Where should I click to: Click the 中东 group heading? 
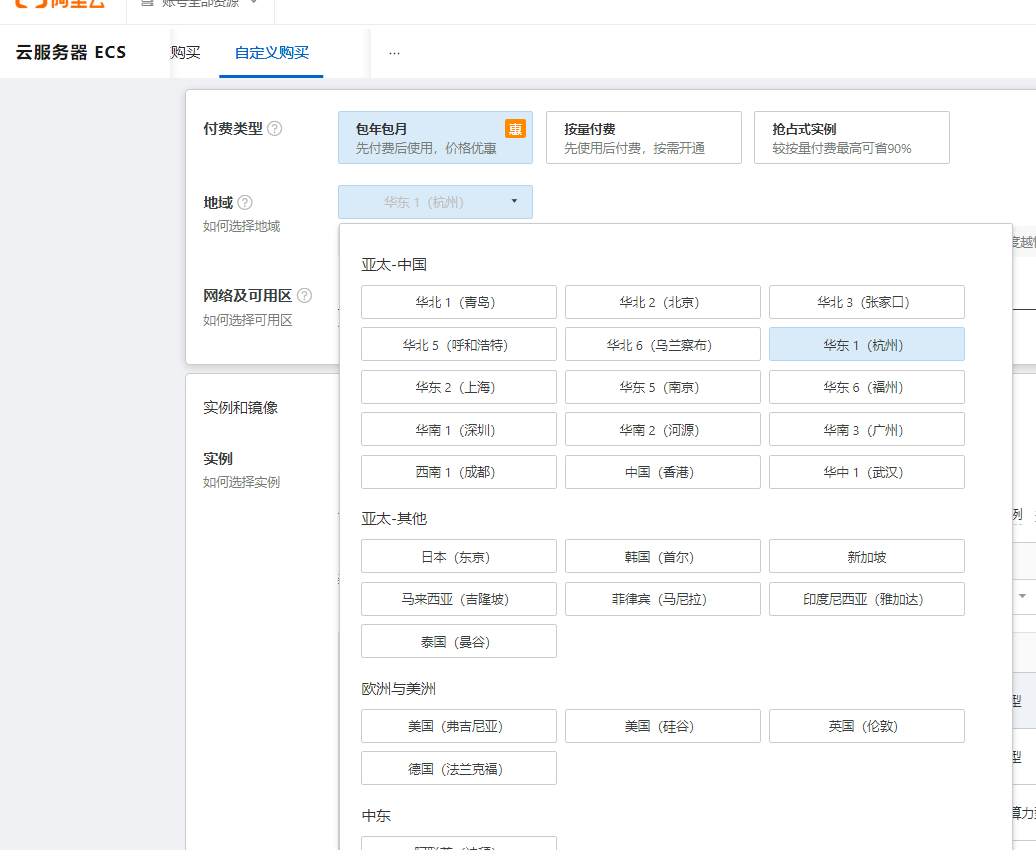pos(376,816)
